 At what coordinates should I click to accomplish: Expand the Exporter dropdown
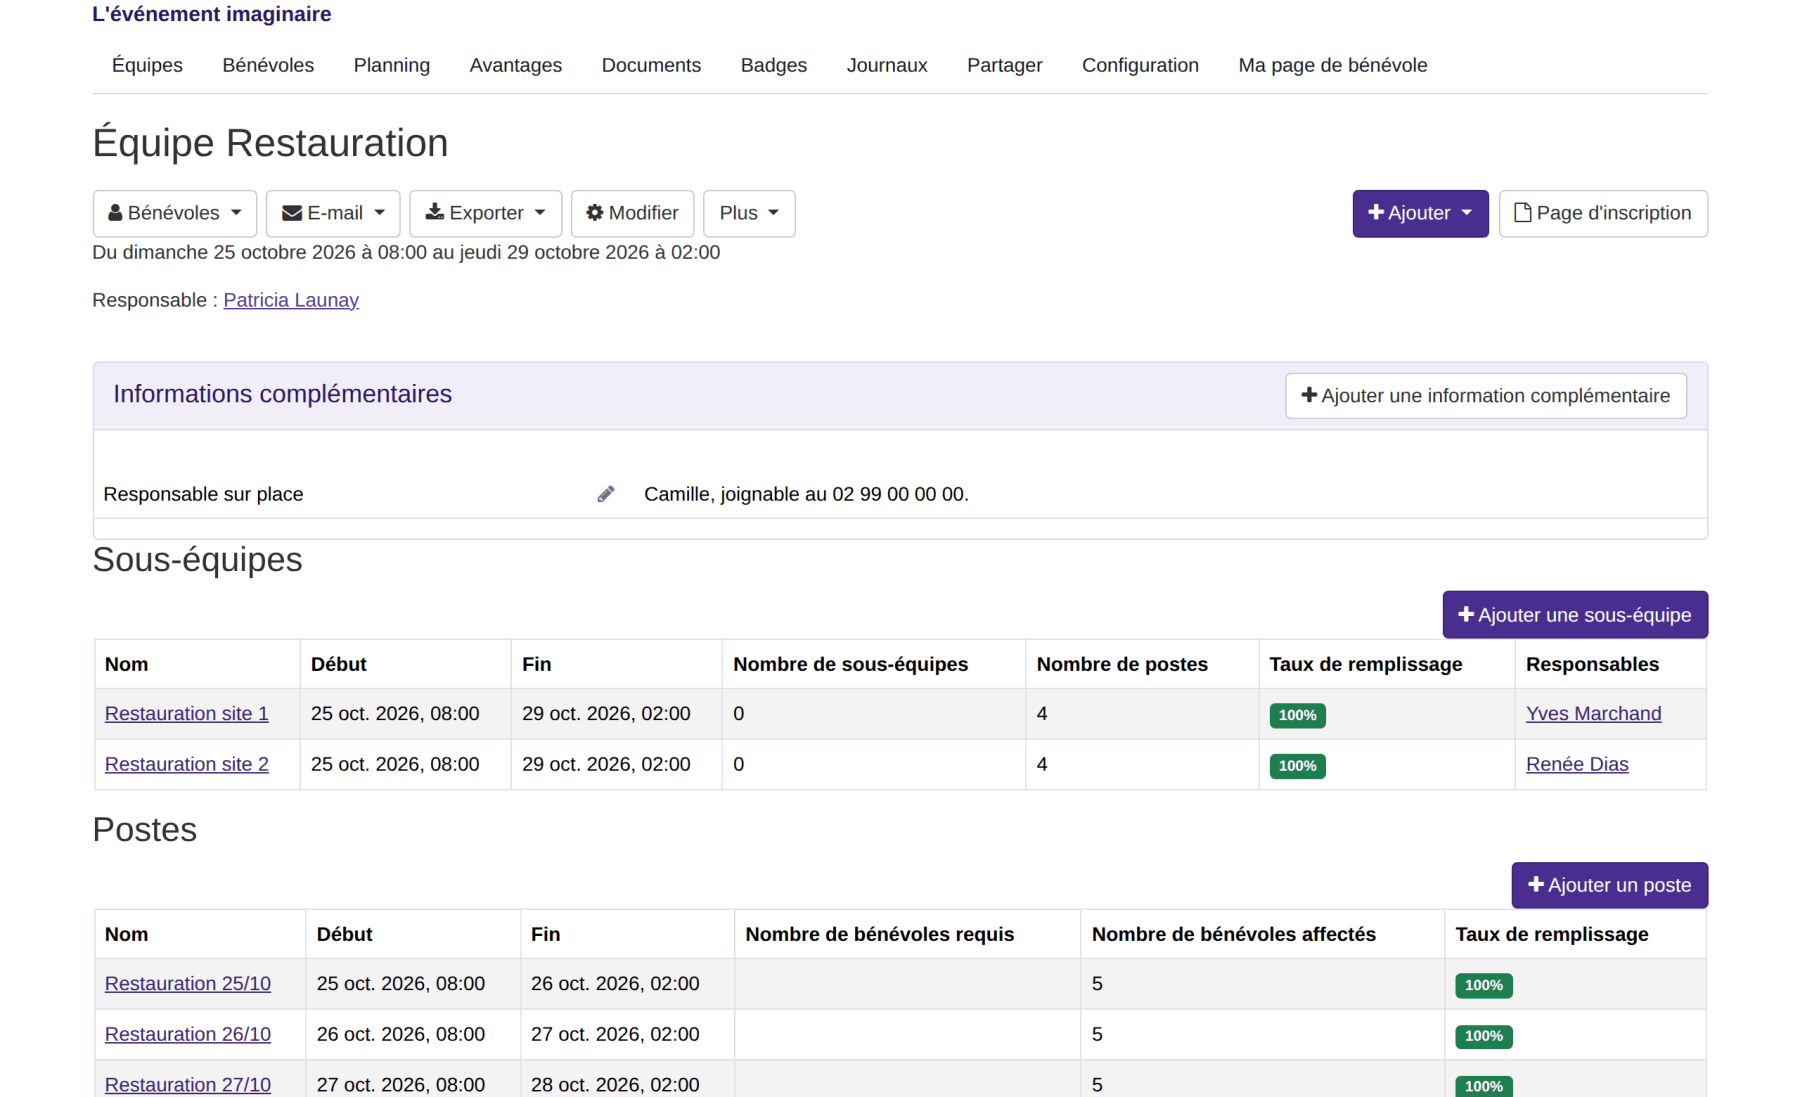(485, 213)
